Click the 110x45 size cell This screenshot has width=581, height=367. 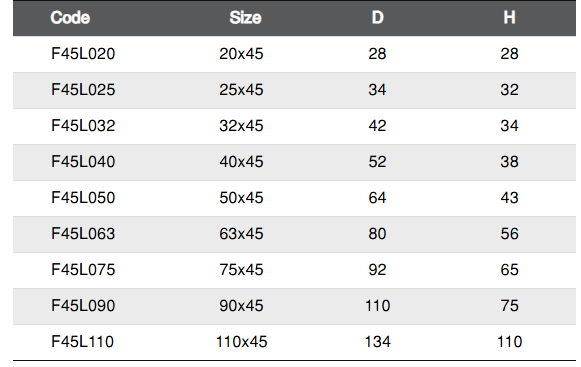tap(241, 341)
